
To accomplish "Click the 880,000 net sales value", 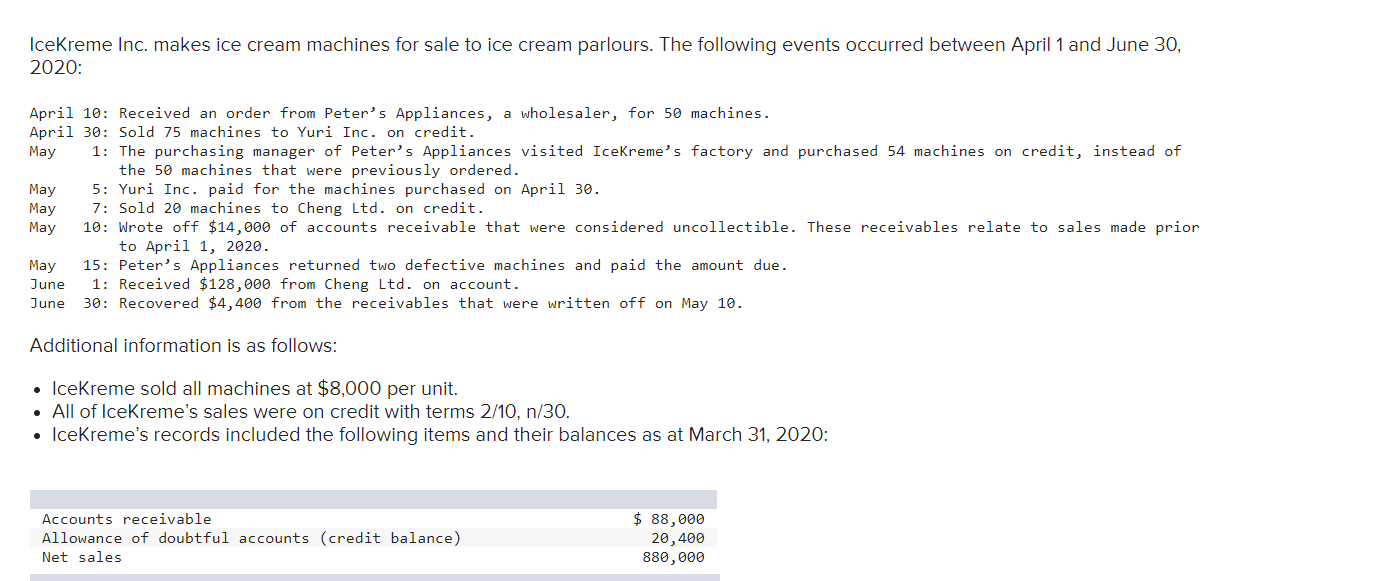I will tap(673, 557).
